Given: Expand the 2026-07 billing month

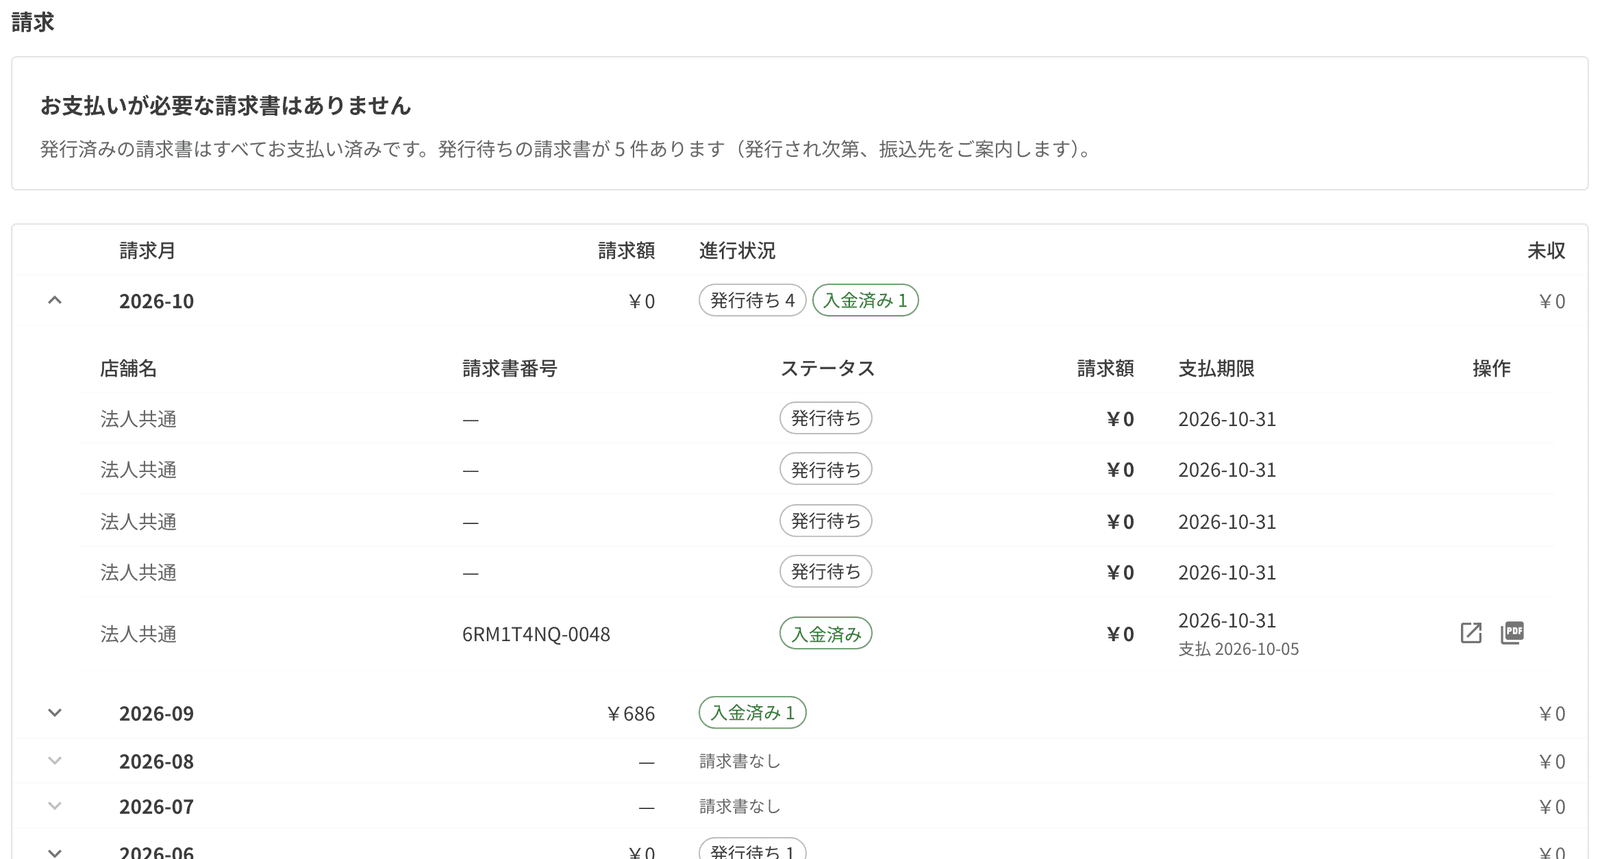Looking at the screenshot, I should pyautogui.click(x=55, y=806).
